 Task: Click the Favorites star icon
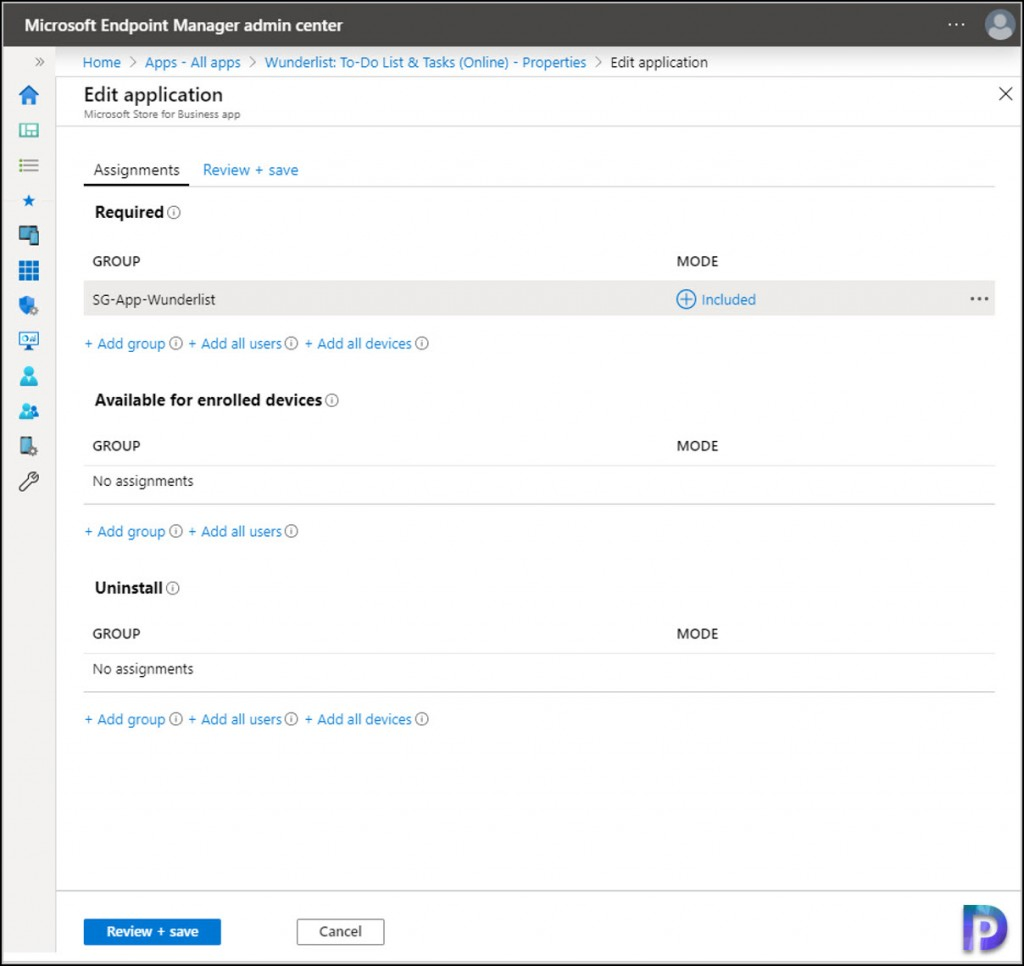tap(29, 201)
